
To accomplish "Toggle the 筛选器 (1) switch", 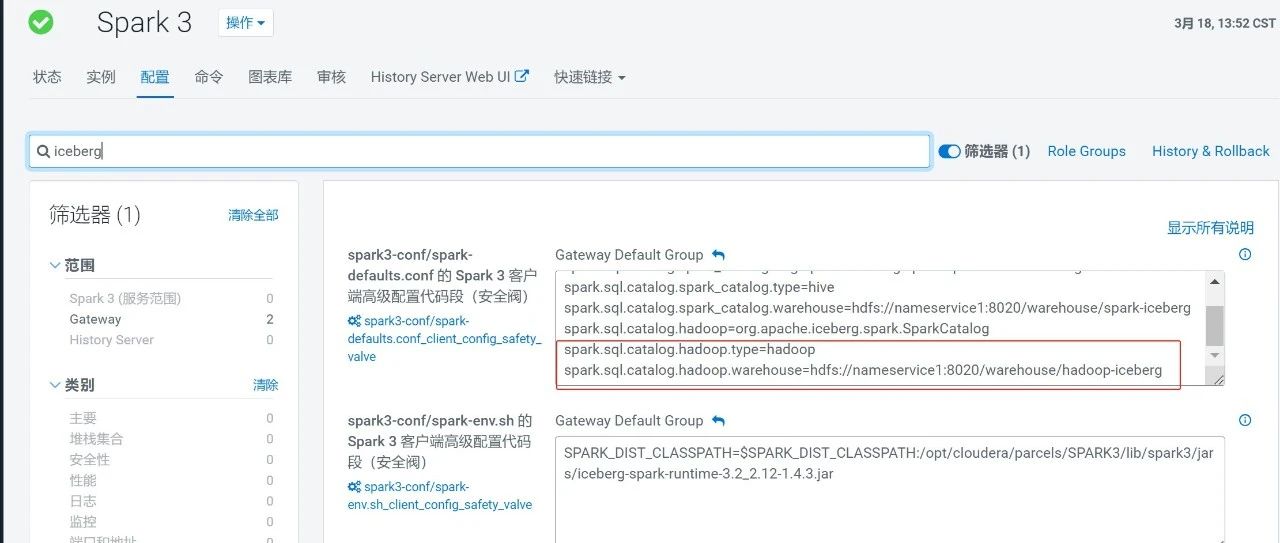I will (x=949, y=151).
